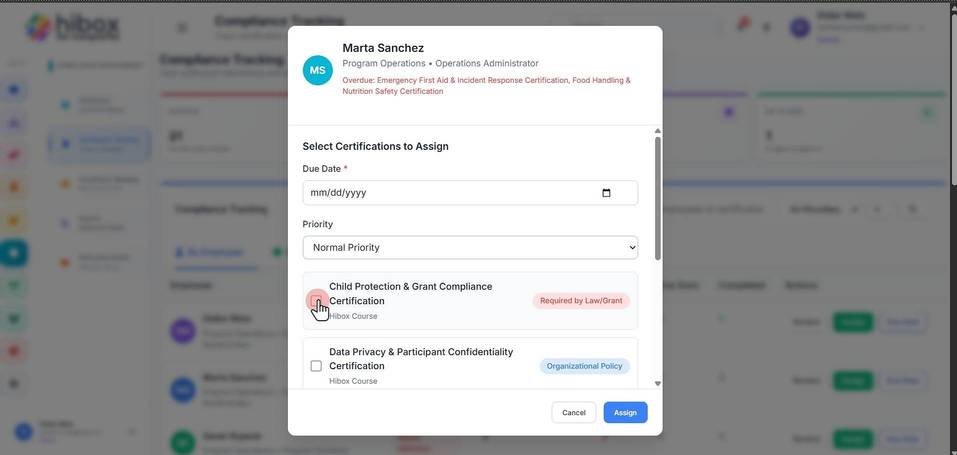Click the Organizational Policy badge

[x=584, y=366]
